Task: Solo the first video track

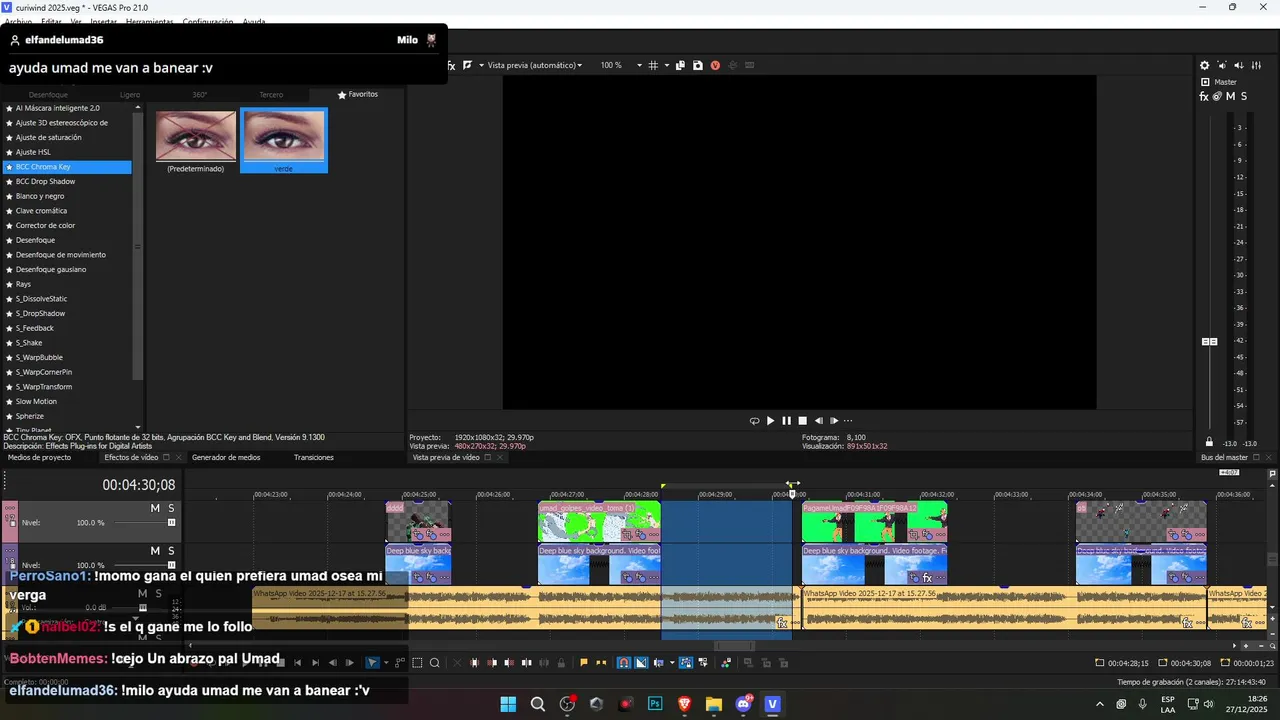Action: point(171,508)
